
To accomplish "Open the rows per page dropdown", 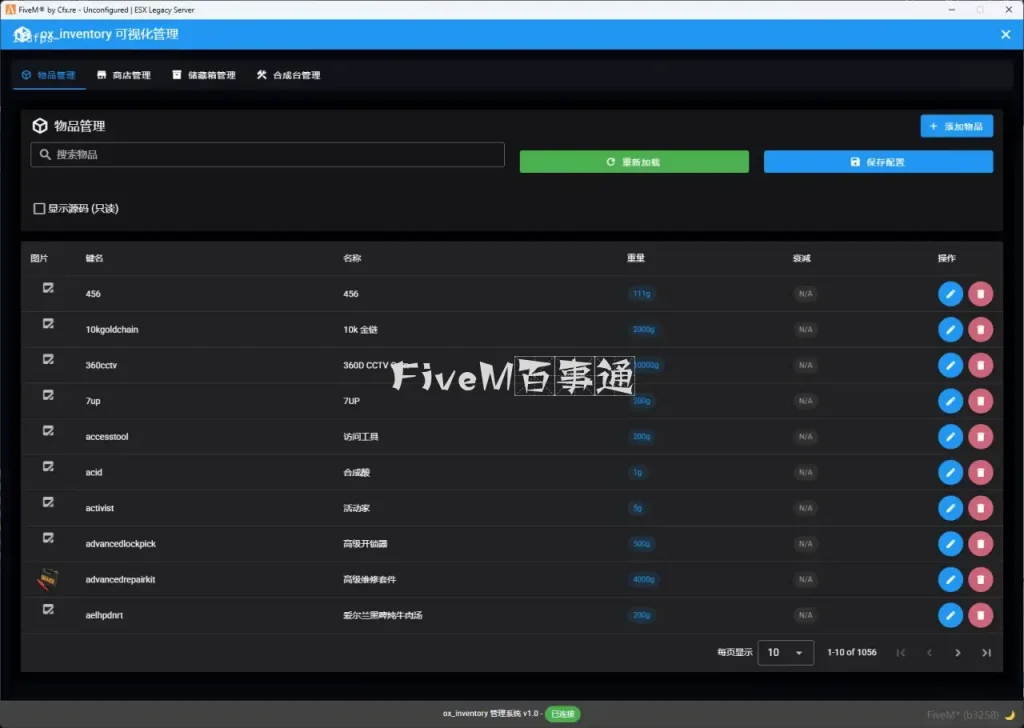I will click(785, 653).
